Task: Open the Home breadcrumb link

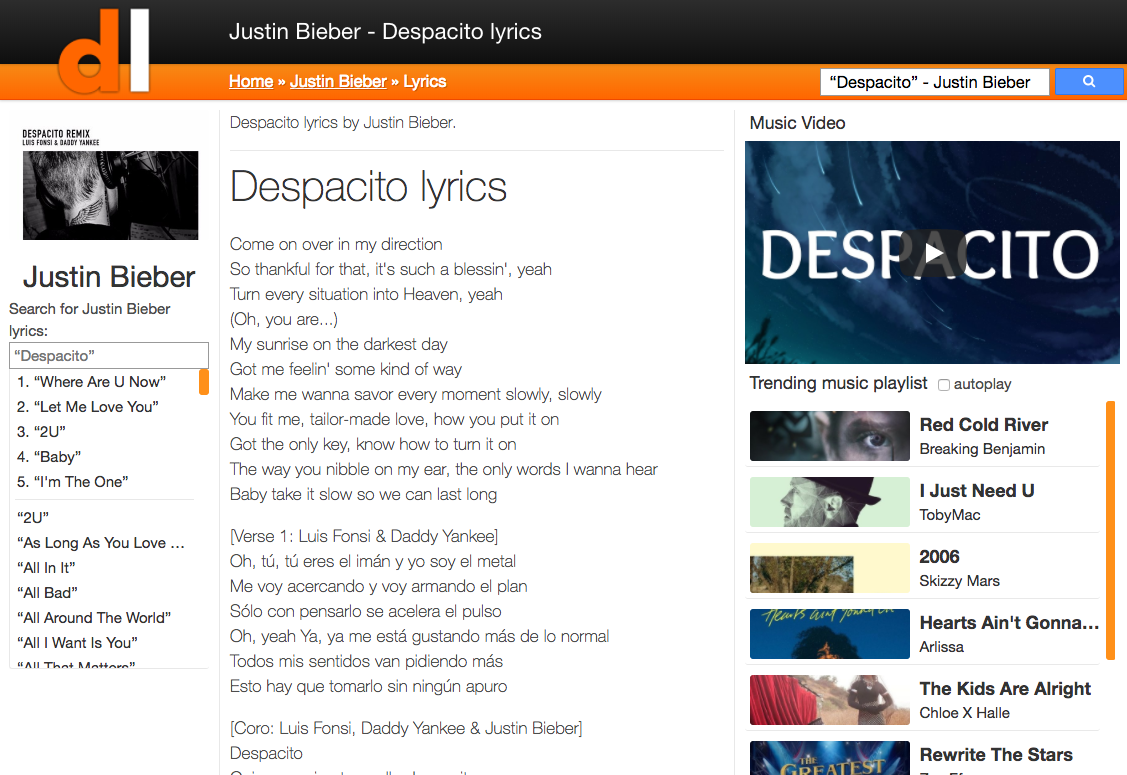Action: point(251,81)
